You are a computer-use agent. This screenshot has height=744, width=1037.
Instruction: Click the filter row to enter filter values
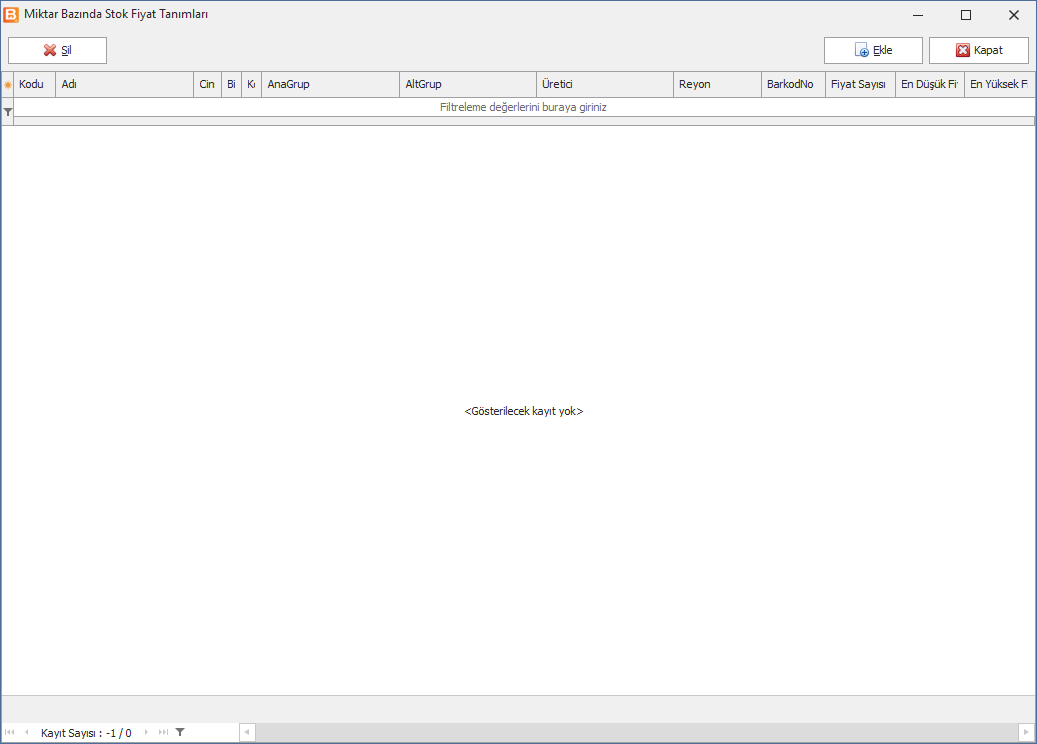pos(524,107)
